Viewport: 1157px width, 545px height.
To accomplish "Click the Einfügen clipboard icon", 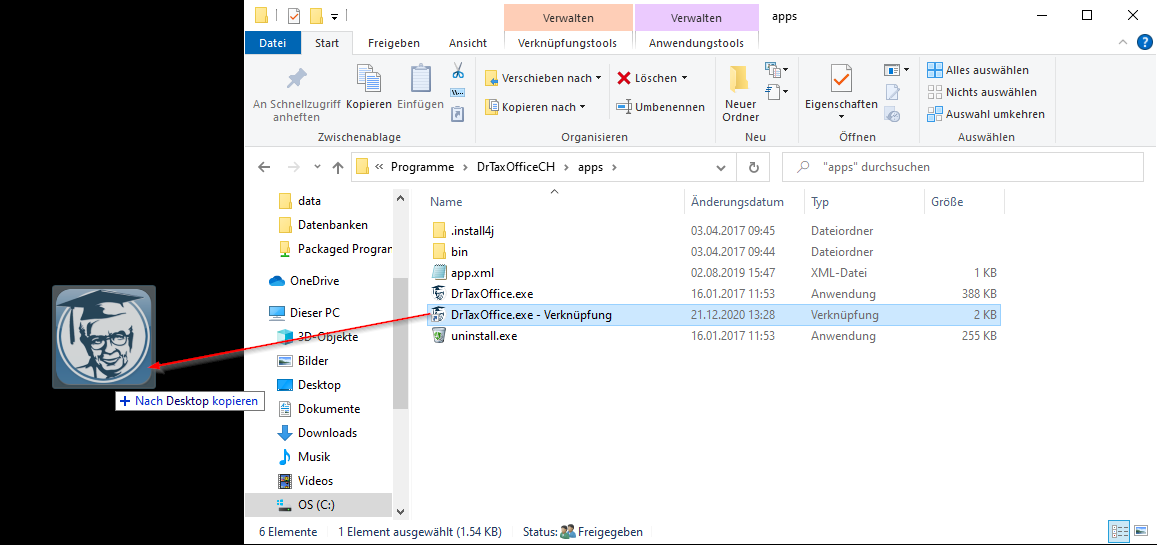I will point(421,79).
